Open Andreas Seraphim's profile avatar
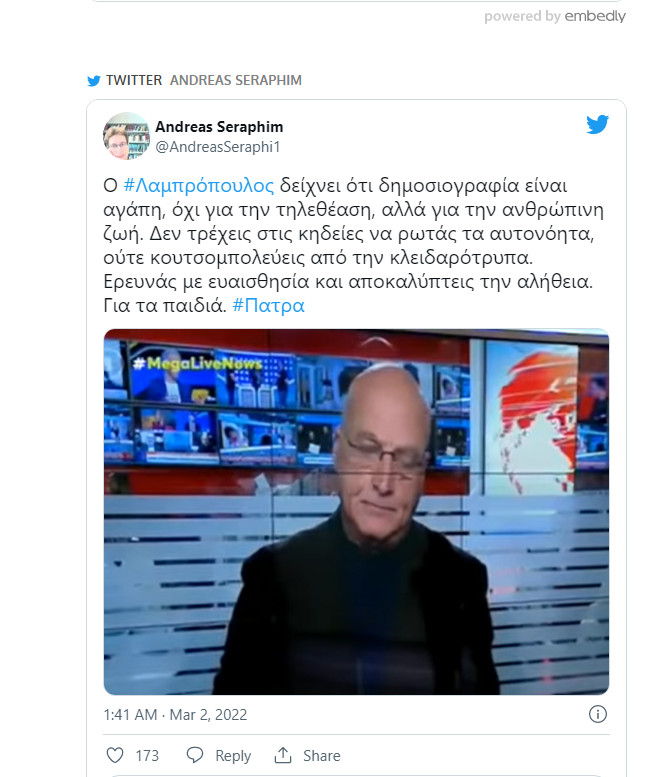The height and width of the screenshot is (777, 672). 126,136
